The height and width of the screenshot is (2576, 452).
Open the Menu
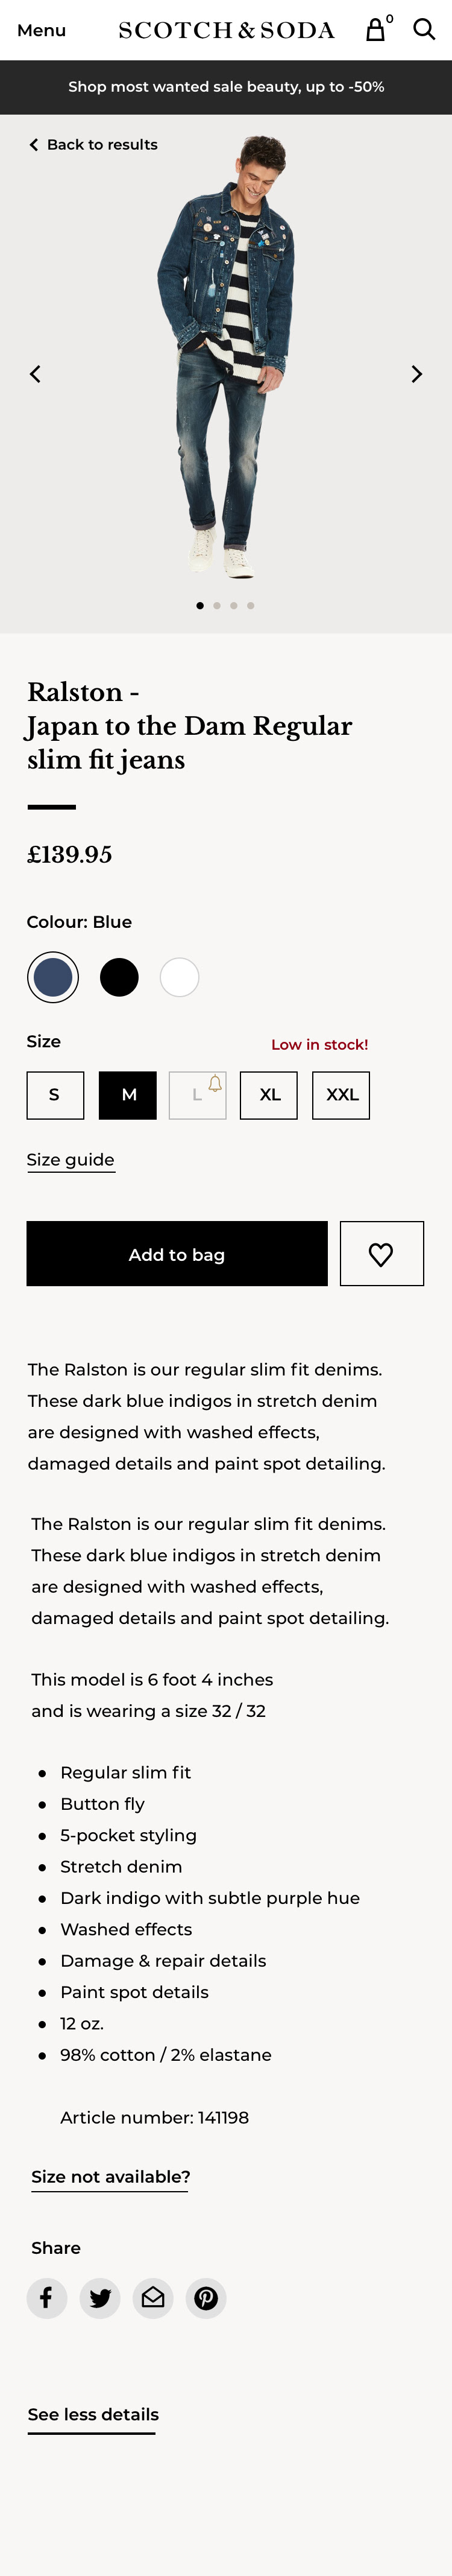click(42, 30)
